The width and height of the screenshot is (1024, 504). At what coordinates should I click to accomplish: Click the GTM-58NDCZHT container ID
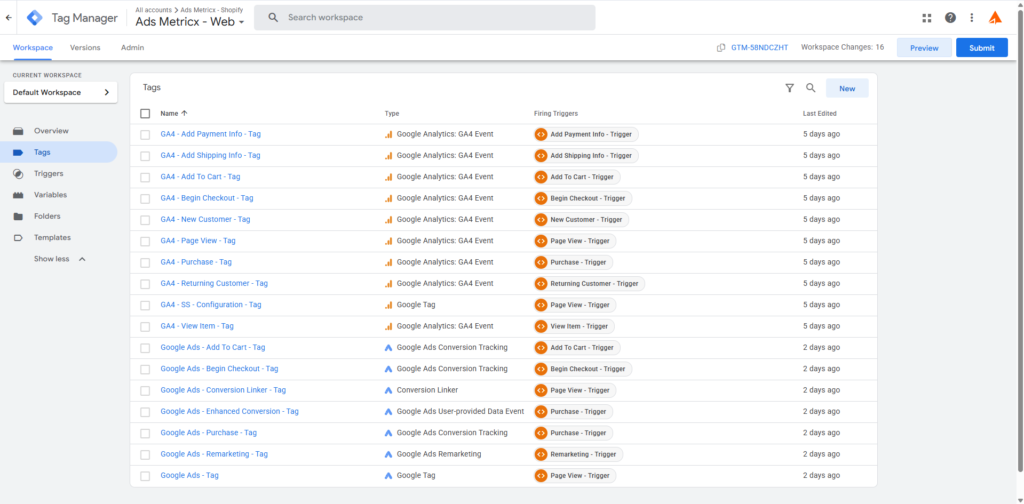[760, 48]
